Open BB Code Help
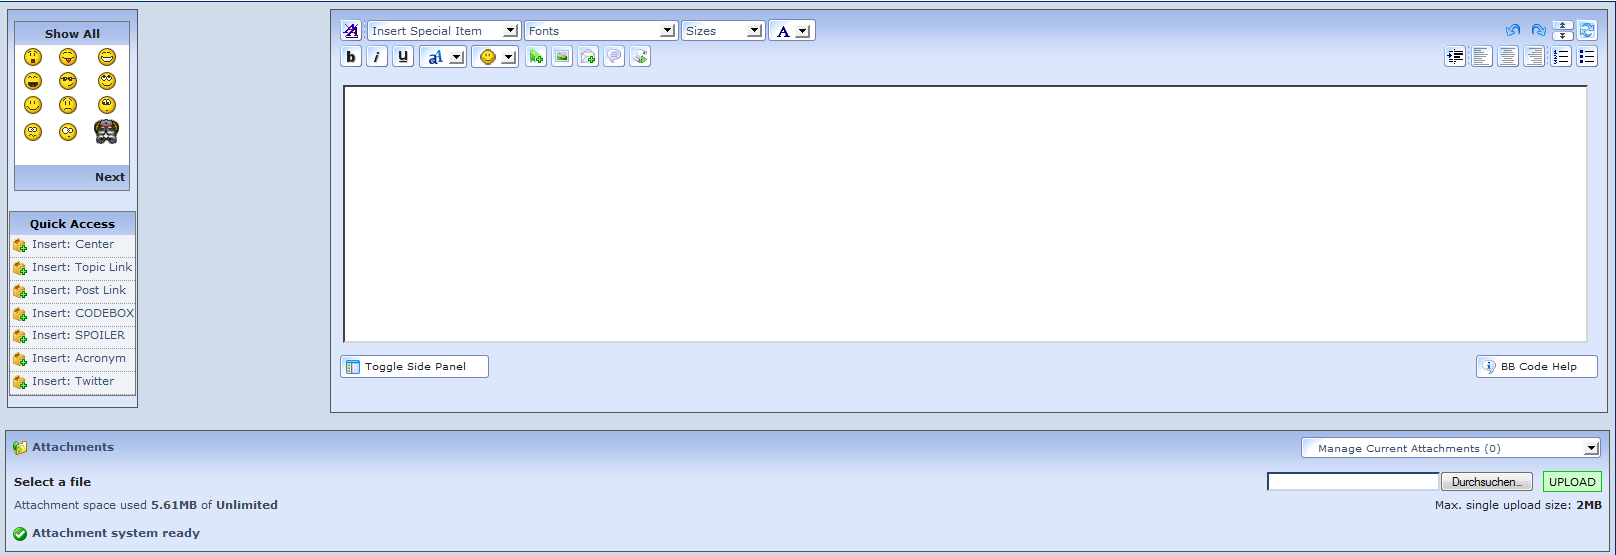Image resolution: width=1616 pixels, height=555 pixels. point(1537,367)
